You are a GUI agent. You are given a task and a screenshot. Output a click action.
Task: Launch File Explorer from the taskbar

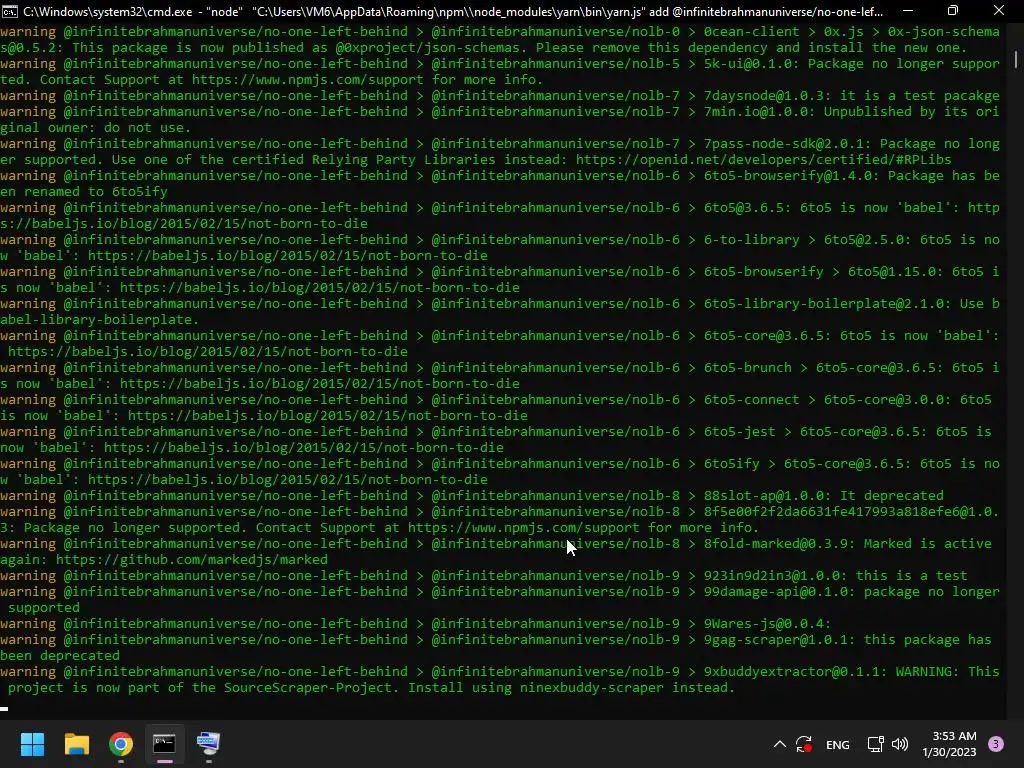pos(76,744)
